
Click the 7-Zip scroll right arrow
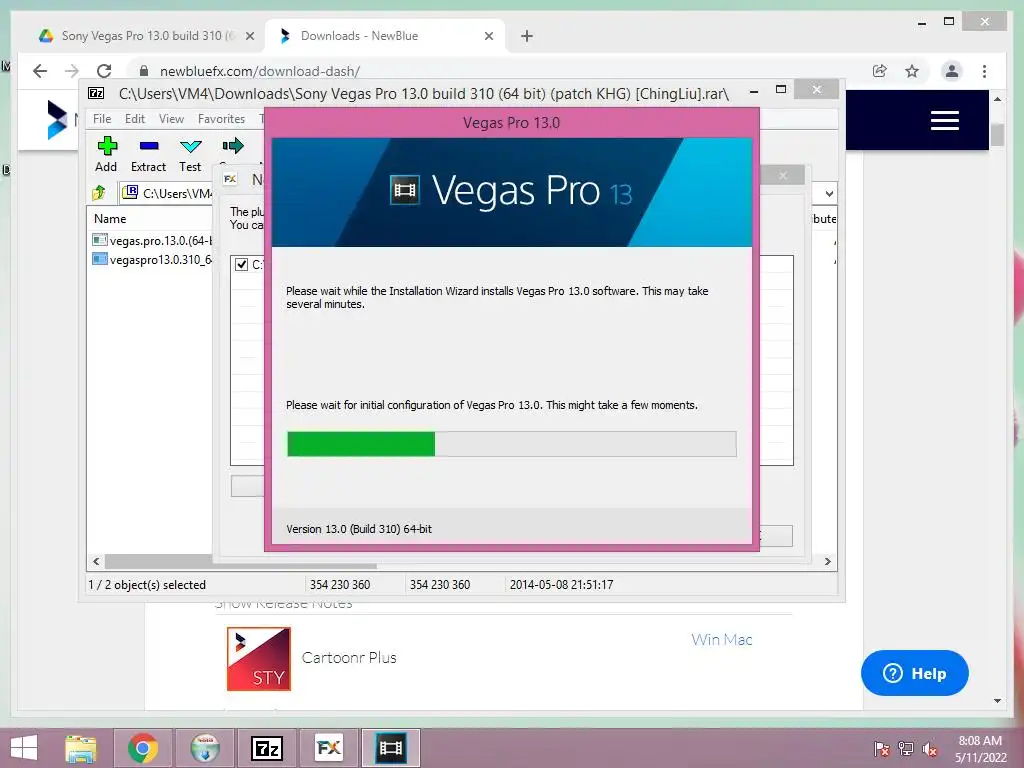tap(827, 562)
